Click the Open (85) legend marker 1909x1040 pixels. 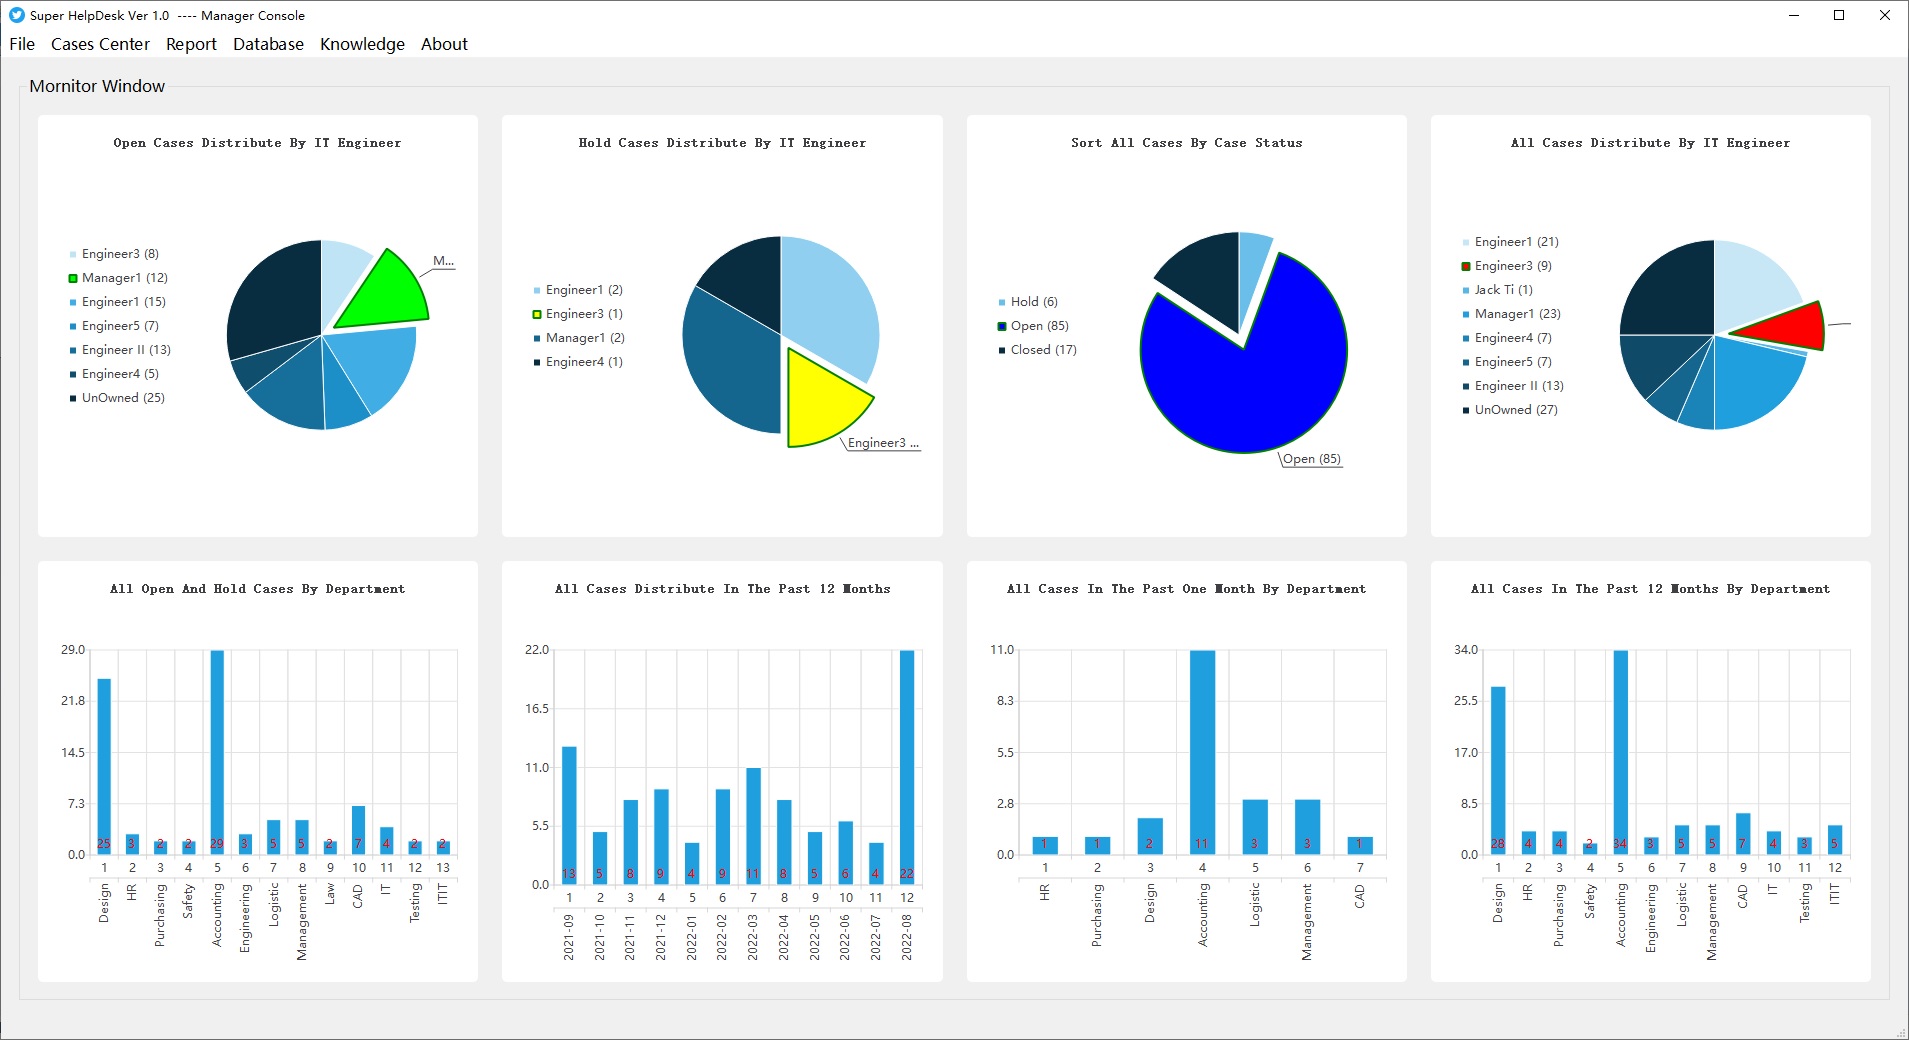[x=1002, y=326]
